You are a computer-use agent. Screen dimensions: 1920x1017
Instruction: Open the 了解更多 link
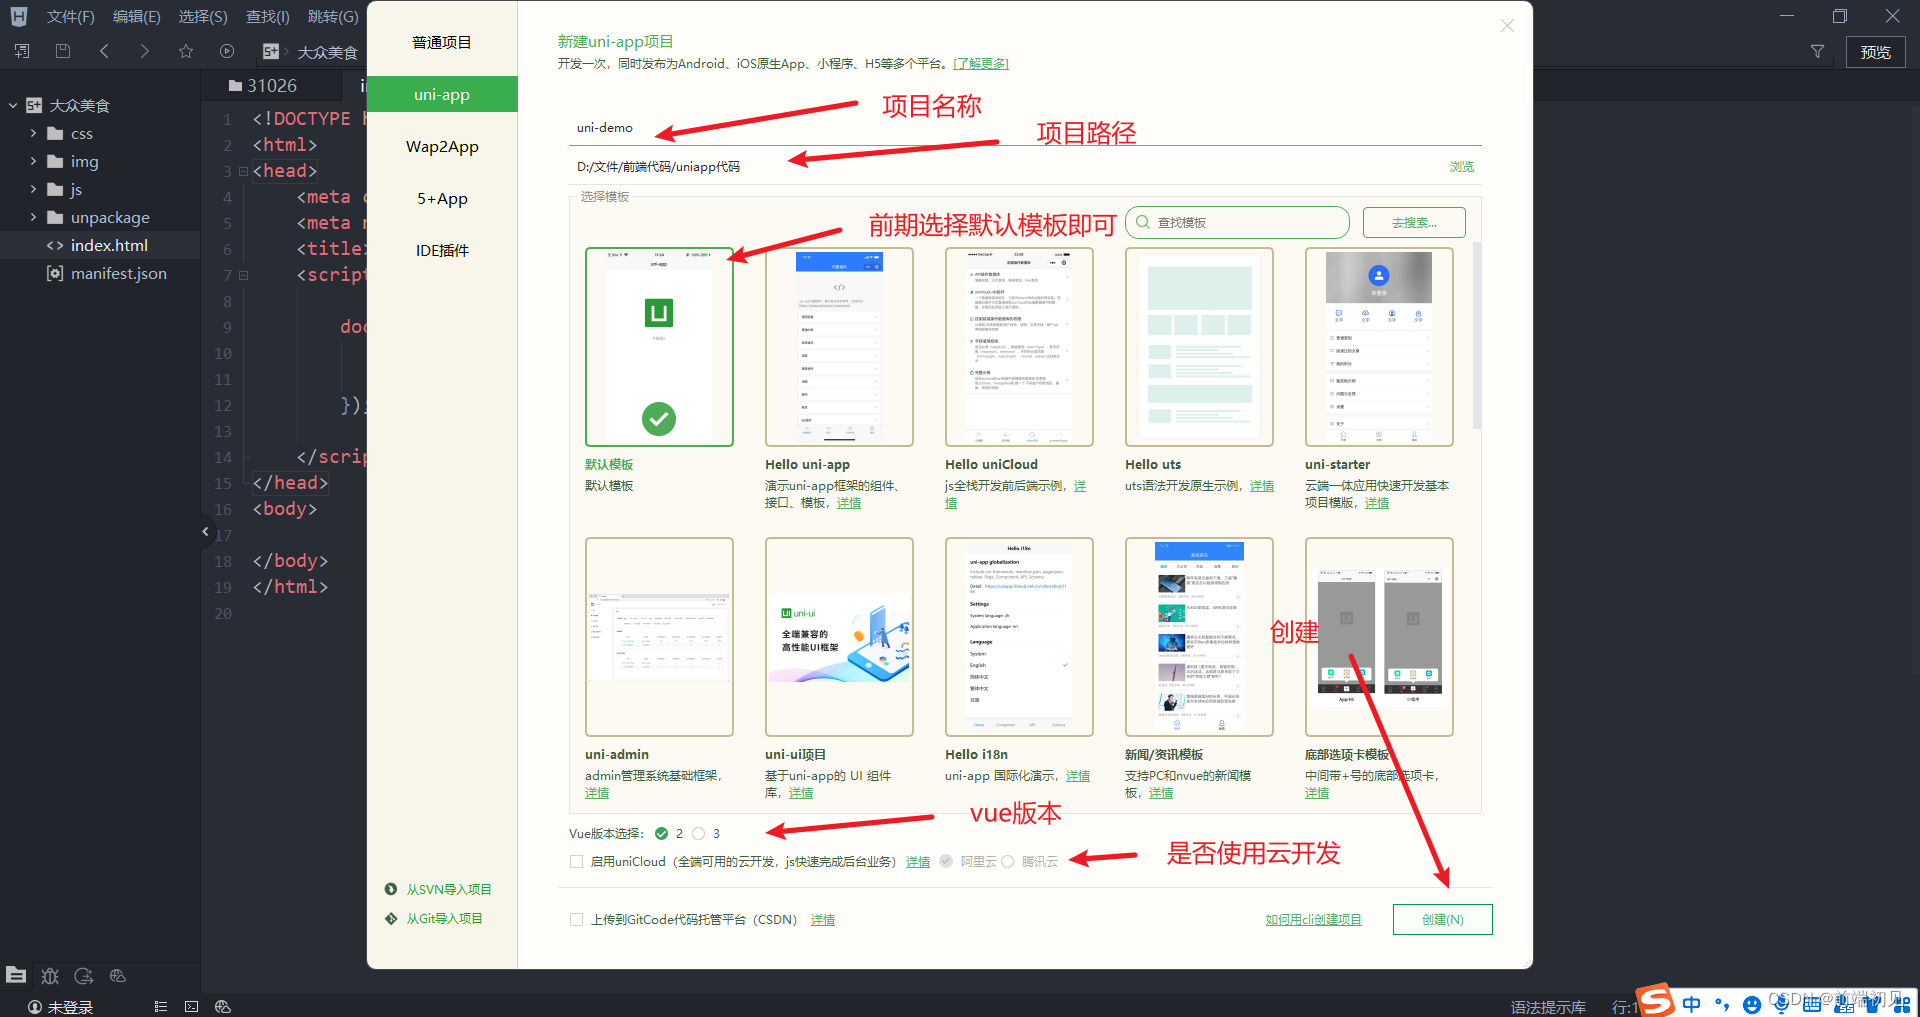(981, 63)
